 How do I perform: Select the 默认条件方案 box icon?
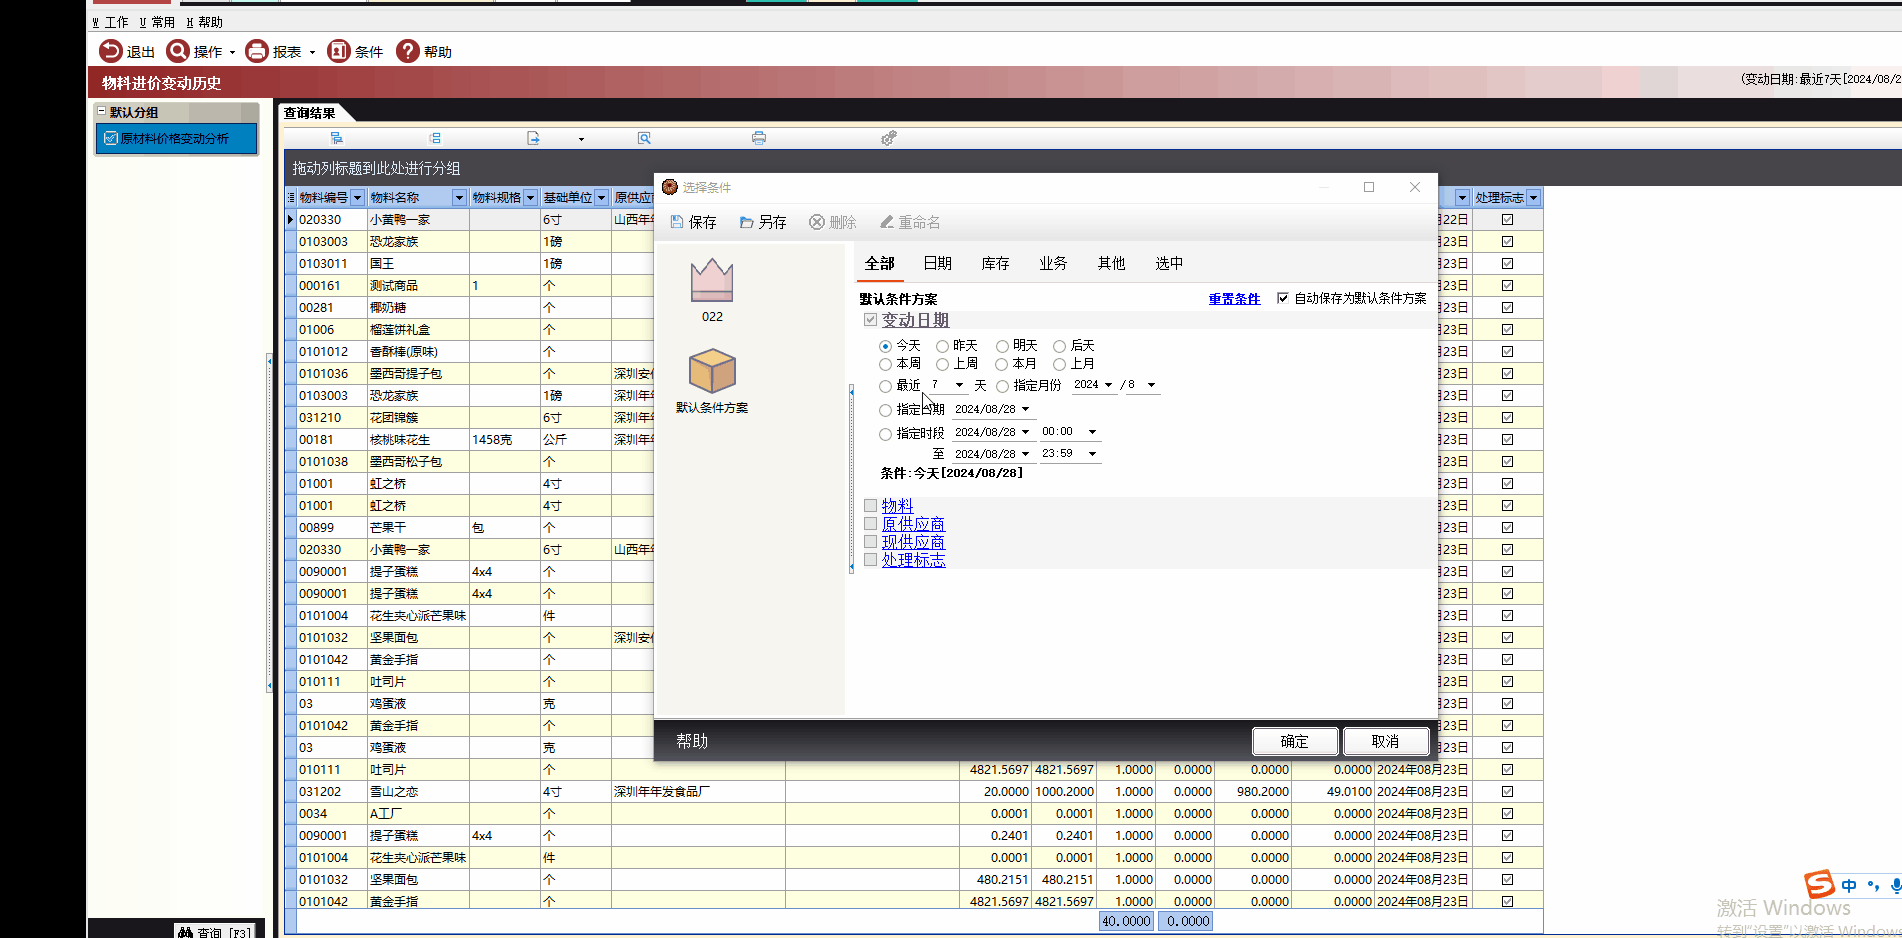712,372
